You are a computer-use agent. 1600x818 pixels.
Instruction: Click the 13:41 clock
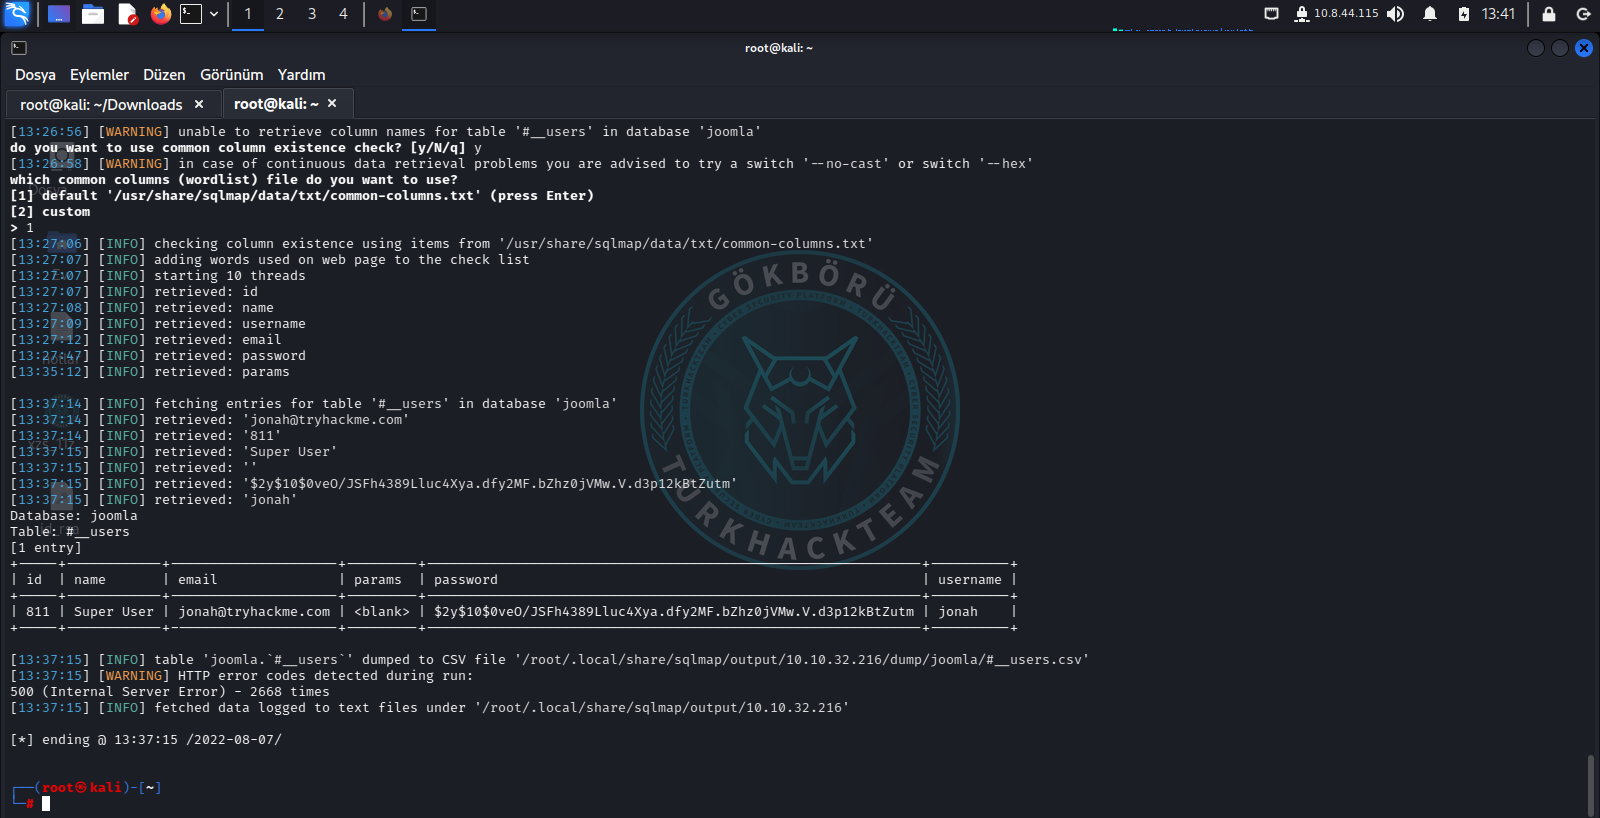pyautogui.click(x=1498, y=14)
